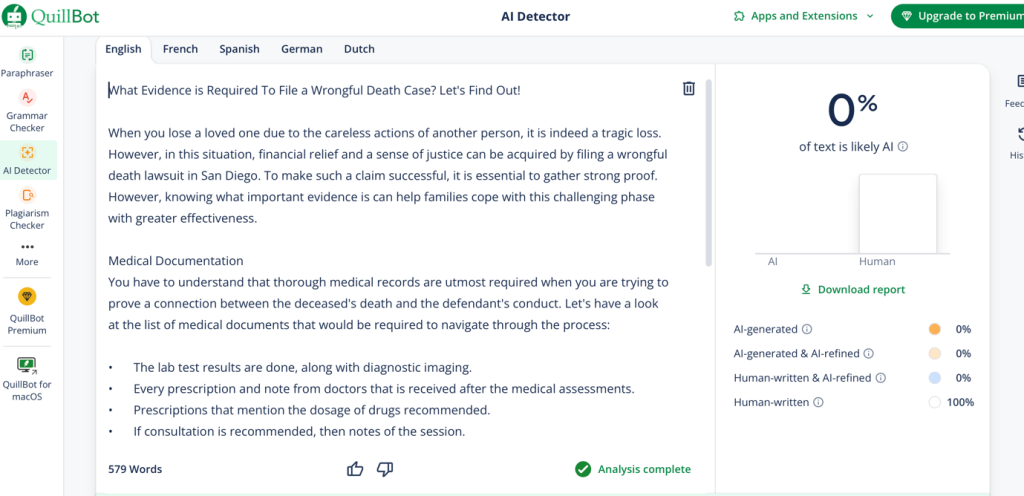Click the Upgrade to Premium button
The image size is (1024, 496).
click(958, 16)
